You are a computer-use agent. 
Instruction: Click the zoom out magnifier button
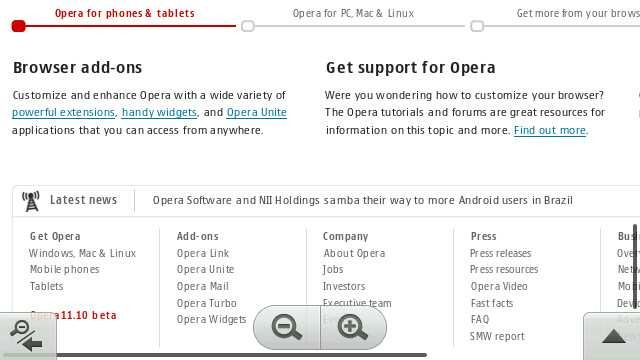coord(287,327)
